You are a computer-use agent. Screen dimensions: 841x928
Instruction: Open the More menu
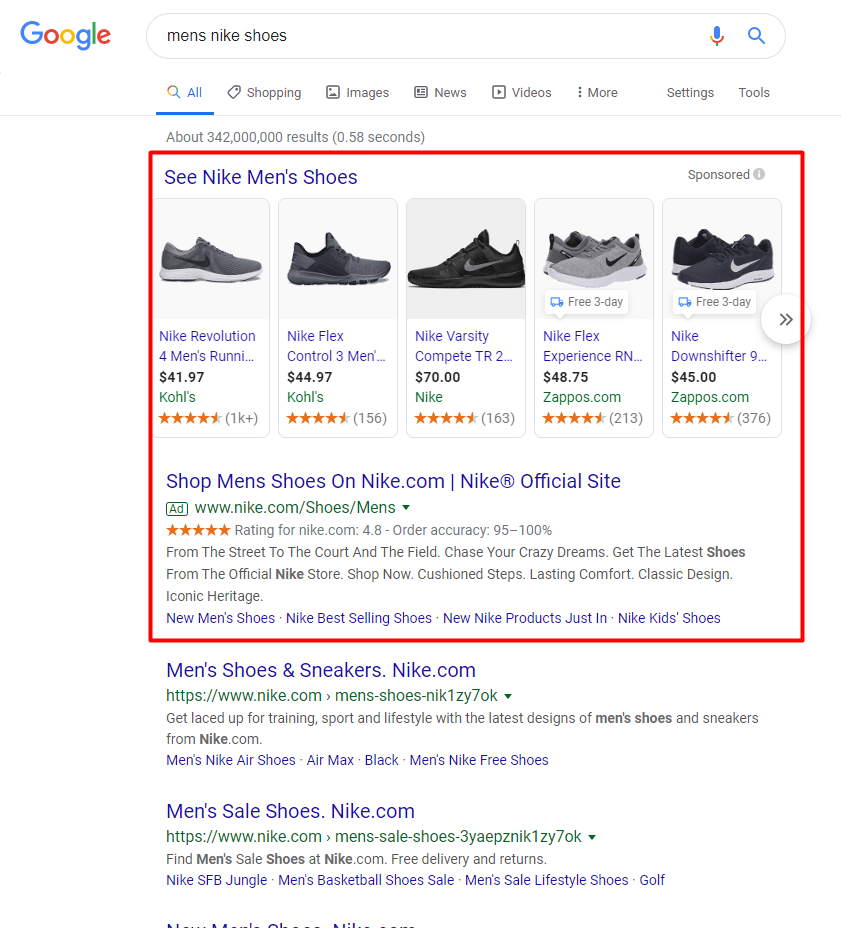coord(597,92)
